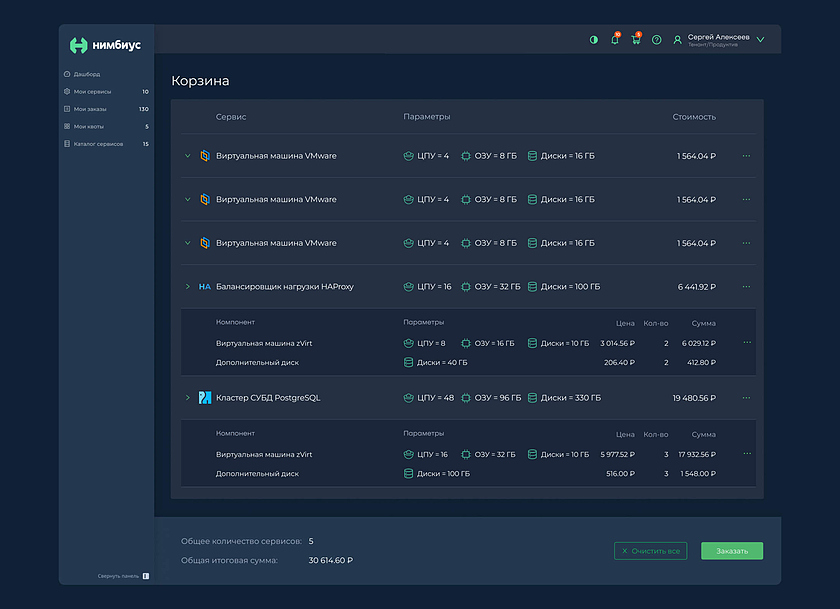840x609 pixels.
Task: Toggle the dark/light theme icon
Action: point(594,40)
